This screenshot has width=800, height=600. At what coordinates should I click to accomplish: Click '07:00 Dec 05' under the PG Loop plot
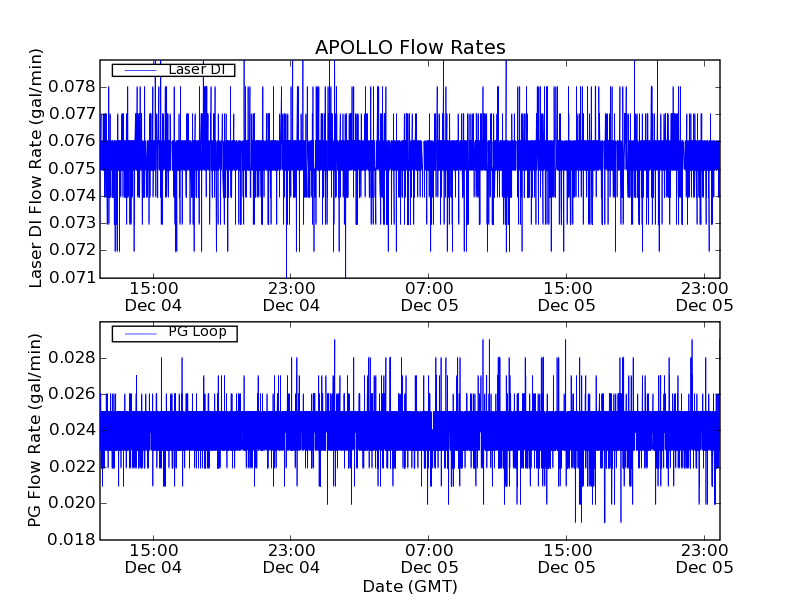pyautogui.click(x=429, y=559)
